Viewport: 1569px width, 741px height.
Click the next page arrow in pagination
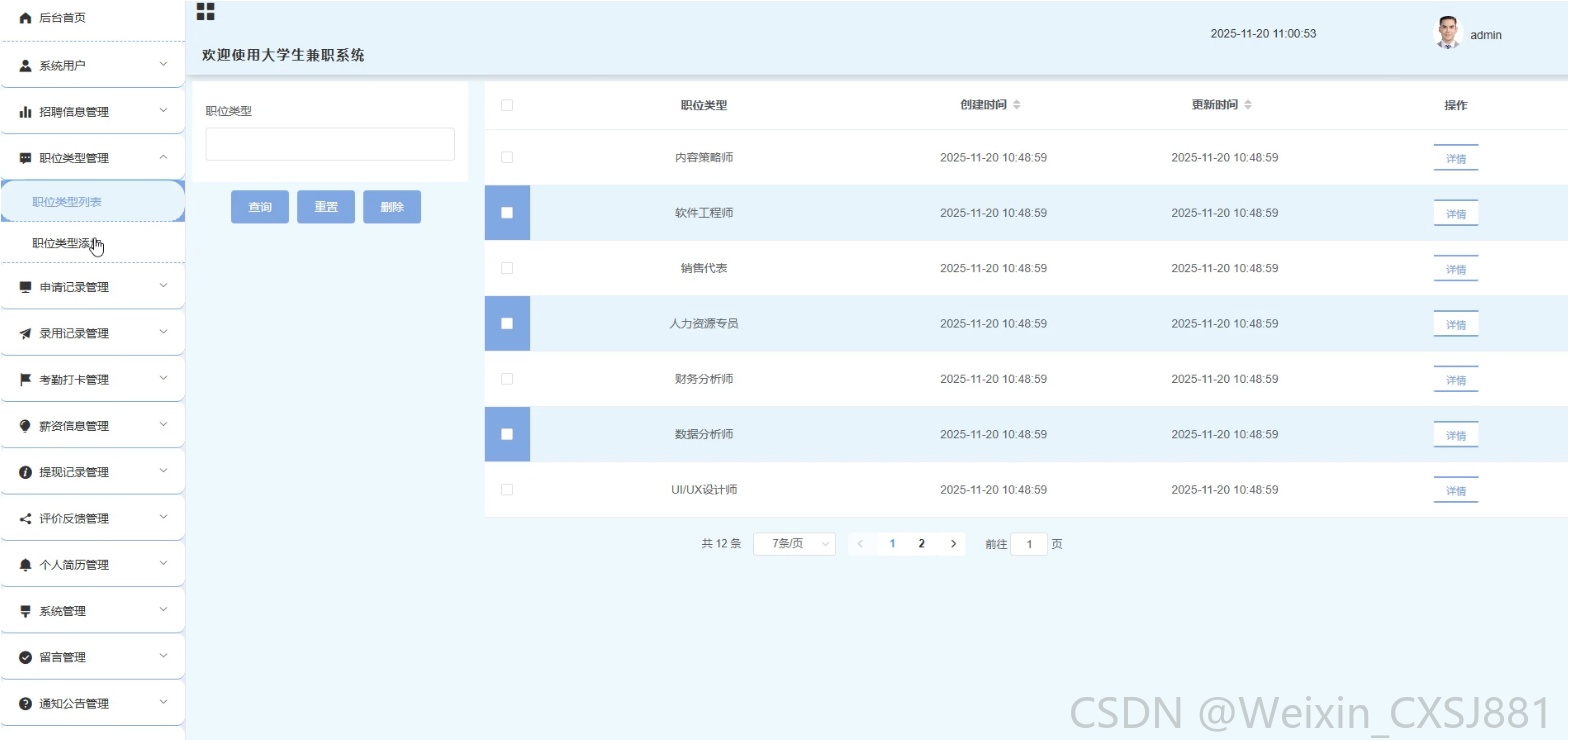(953, 544)
